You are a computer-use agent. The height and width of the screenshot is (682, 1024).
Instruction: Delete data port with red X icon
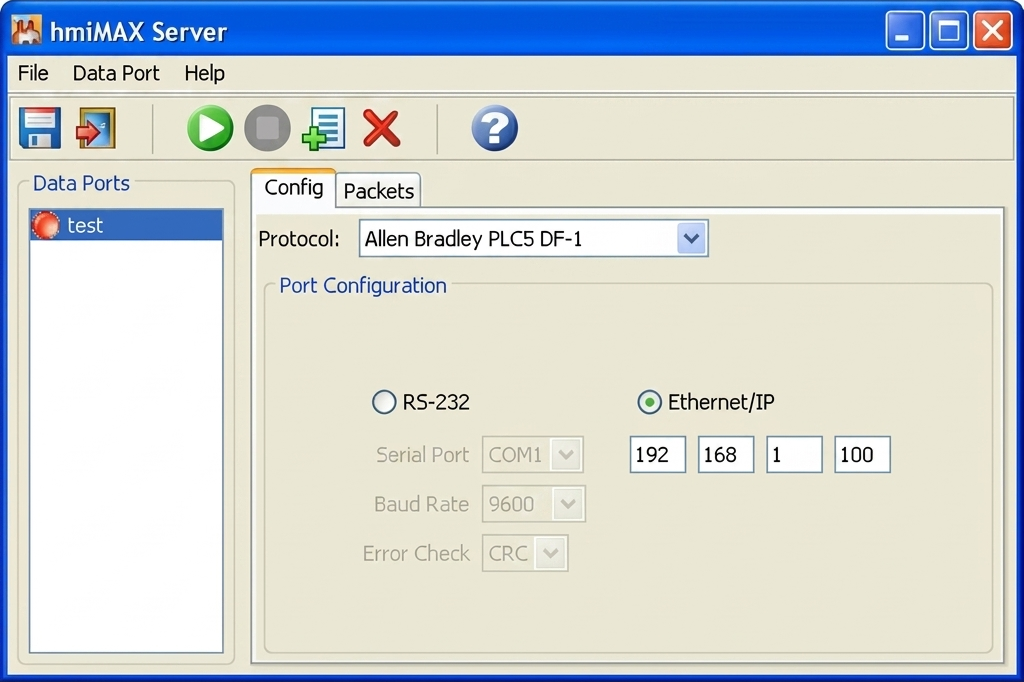click(x=381, y=128)
